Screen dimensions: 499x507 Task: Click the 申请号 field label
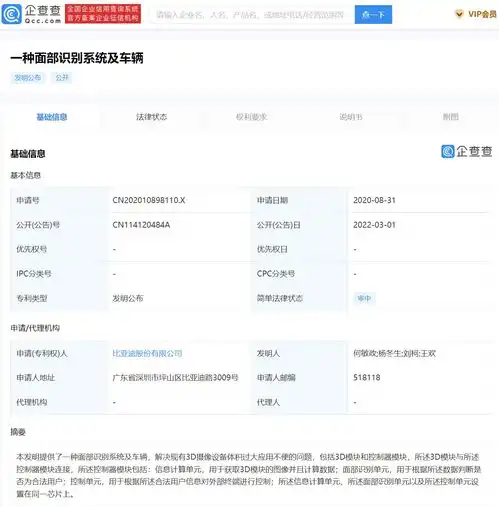coord(28,200)
